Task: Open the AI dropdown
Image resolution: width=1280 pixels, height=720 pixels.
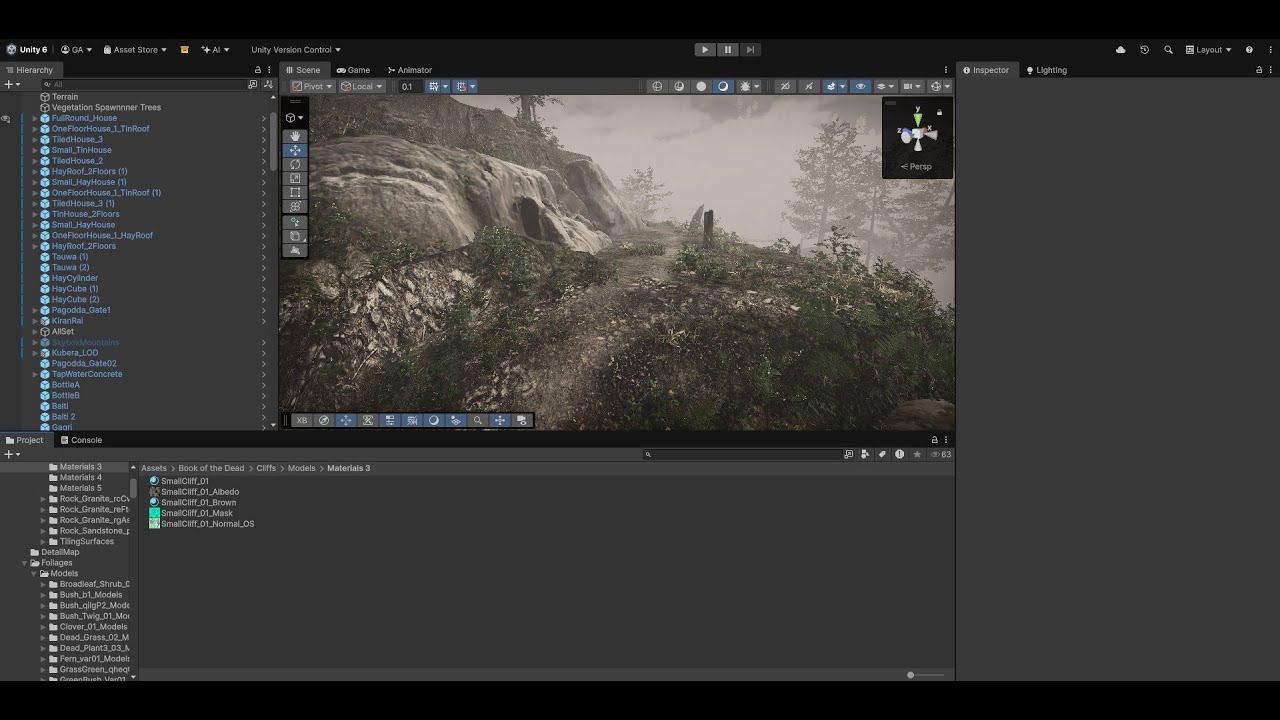Action: (x=215, y=49)
